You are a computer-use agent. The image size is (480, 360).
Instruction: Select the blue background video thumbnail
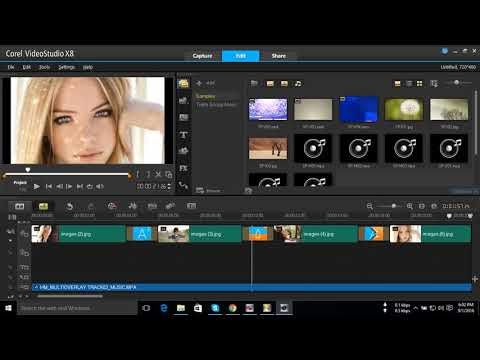(359, 109)
